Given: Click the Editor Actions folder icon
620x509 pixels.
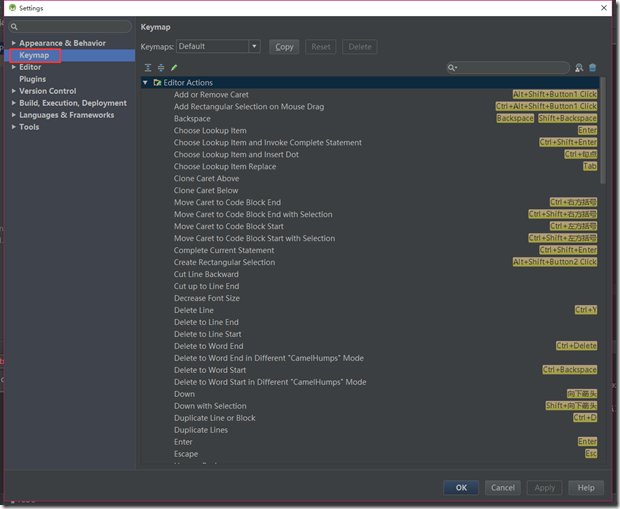Looking at the screenshot, I should 157,83.
